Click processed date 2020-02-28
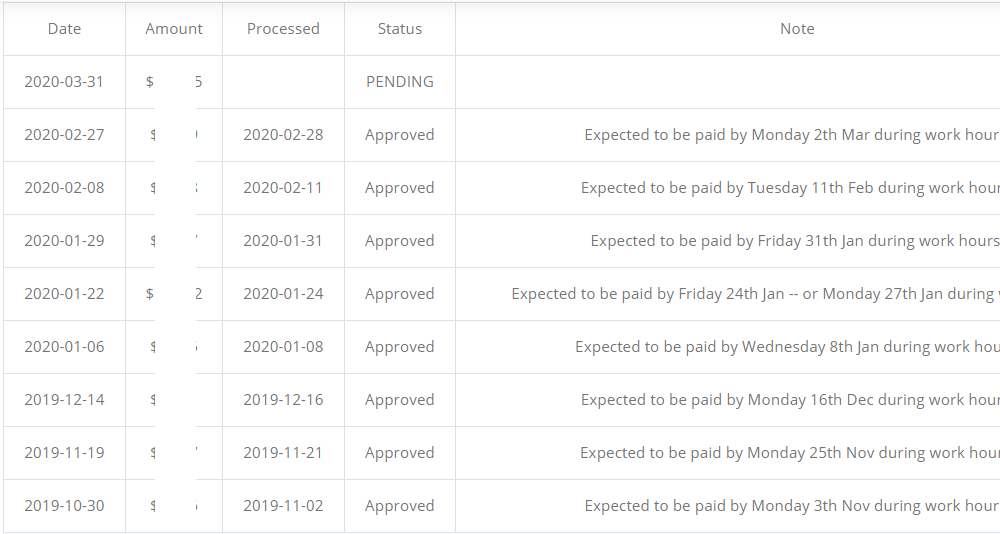The height and width of the screenshot is (534, 1000). [283, 135]
